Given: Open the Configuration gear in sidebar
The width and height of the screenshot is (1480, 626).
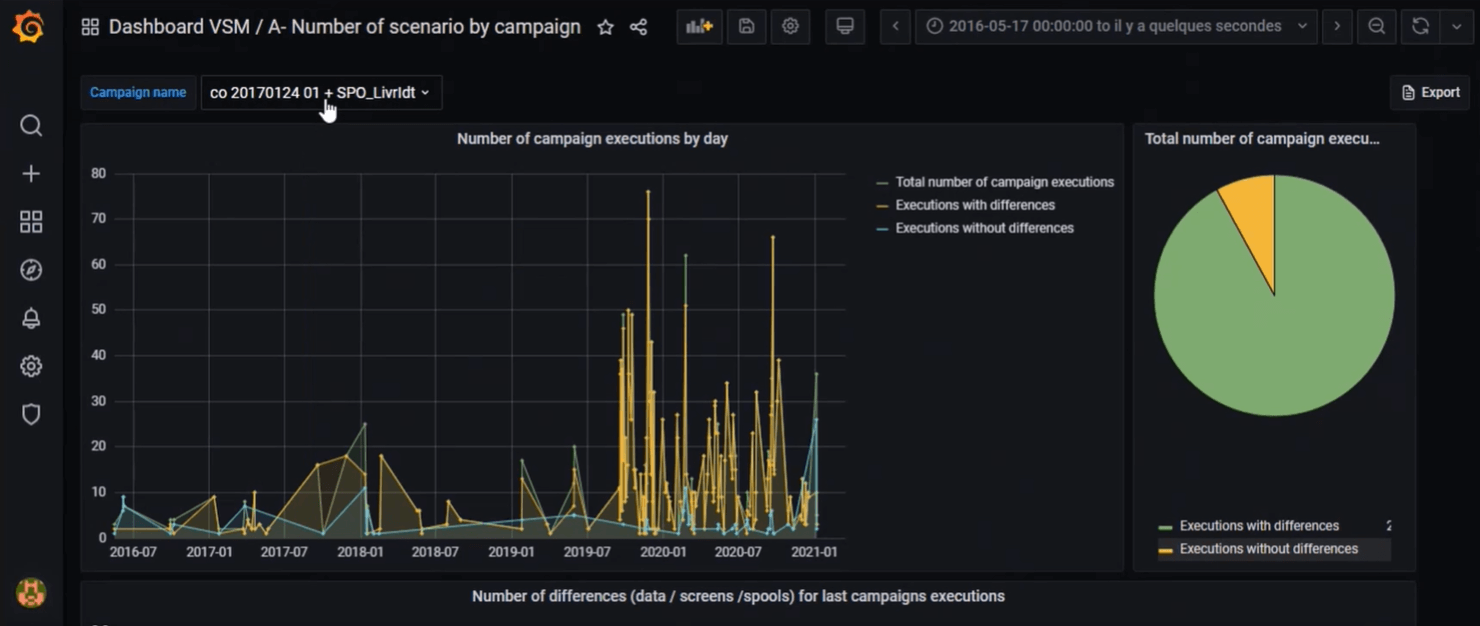Looking at the screenshot, I should [31, 366].
